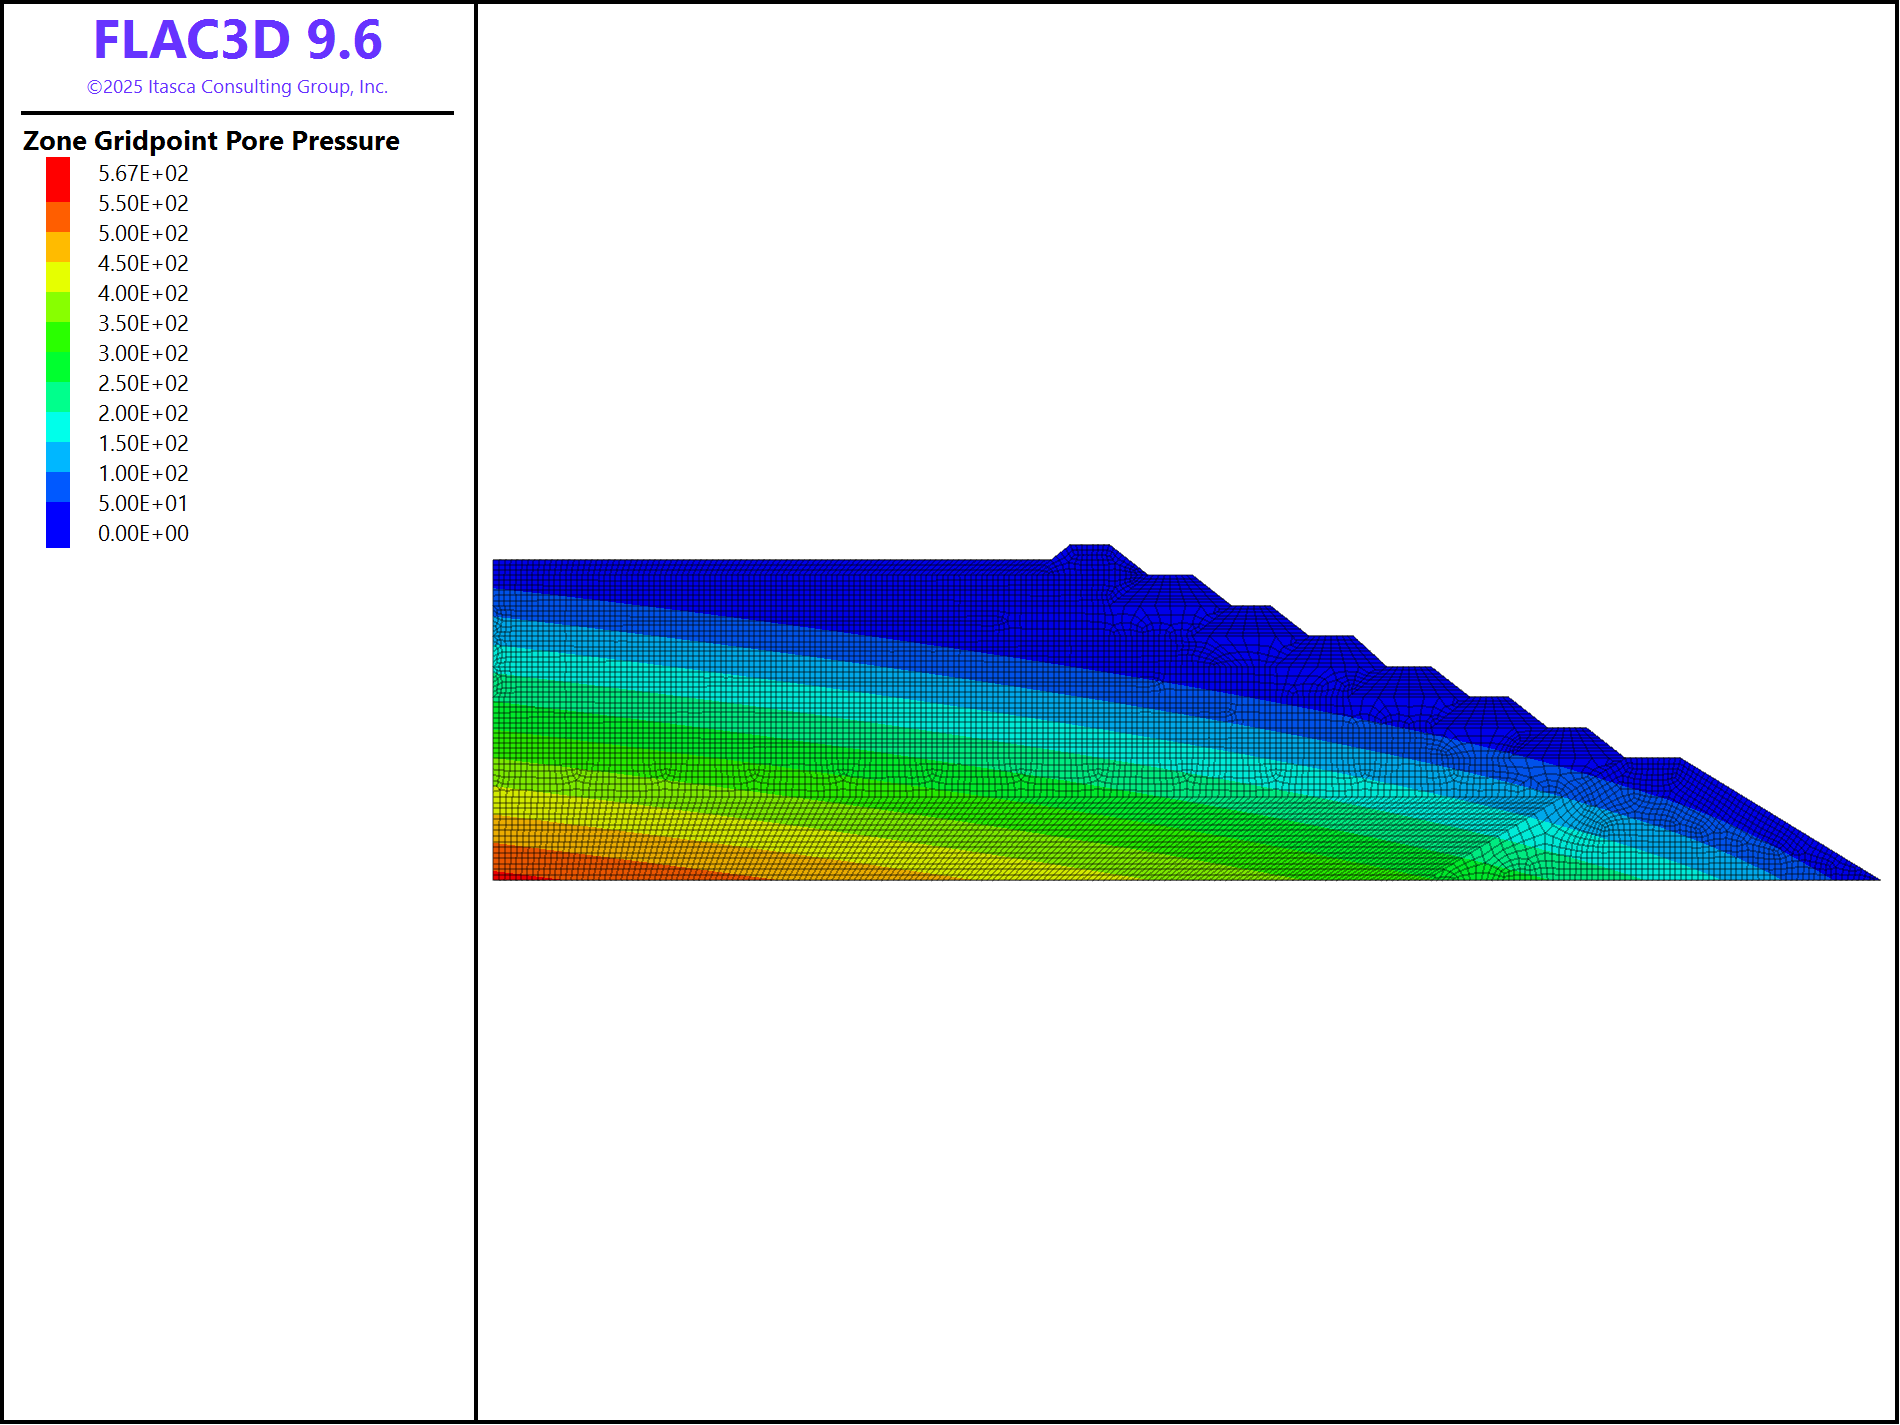Click the bright orange legend swatch beside 5.00E+02
Screen dimensions: 1900x1425
[58, 246]
